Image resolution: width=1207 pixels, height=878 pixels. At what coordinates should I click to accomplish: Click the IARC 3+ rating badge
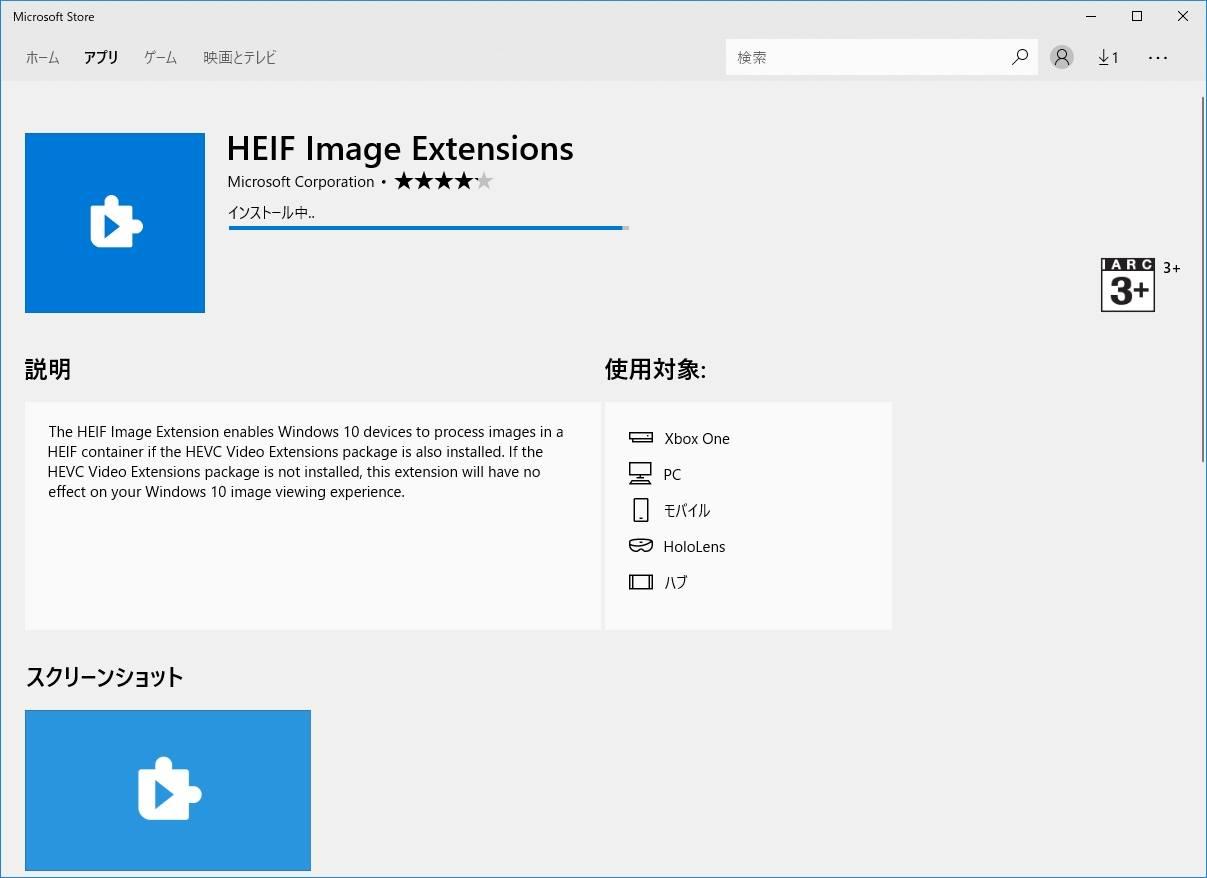click(x=1128, y=285)
